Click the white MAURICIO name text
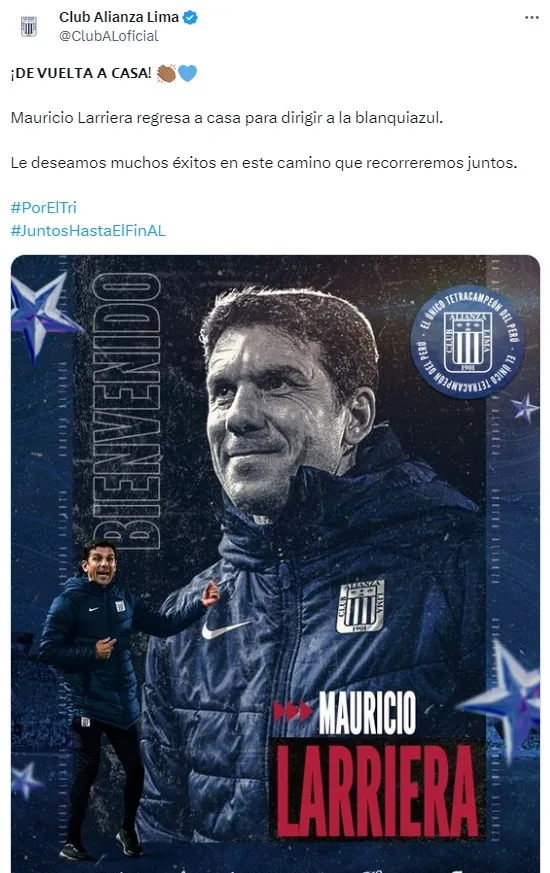Screen dimensions: 550x873 coord(367,713)
